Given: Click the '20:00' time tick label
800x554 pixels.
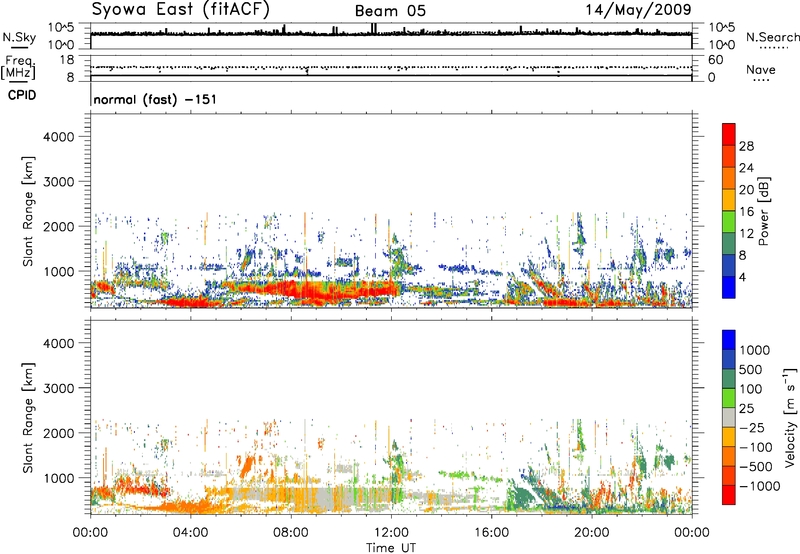Looking at the screenshot, I should tap(591, 533).
